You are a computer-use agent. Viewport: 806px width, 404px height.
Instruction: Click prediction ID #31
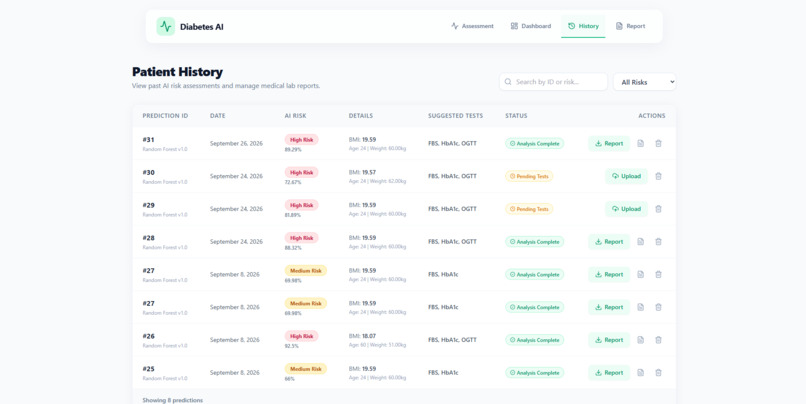pos(148,139)
